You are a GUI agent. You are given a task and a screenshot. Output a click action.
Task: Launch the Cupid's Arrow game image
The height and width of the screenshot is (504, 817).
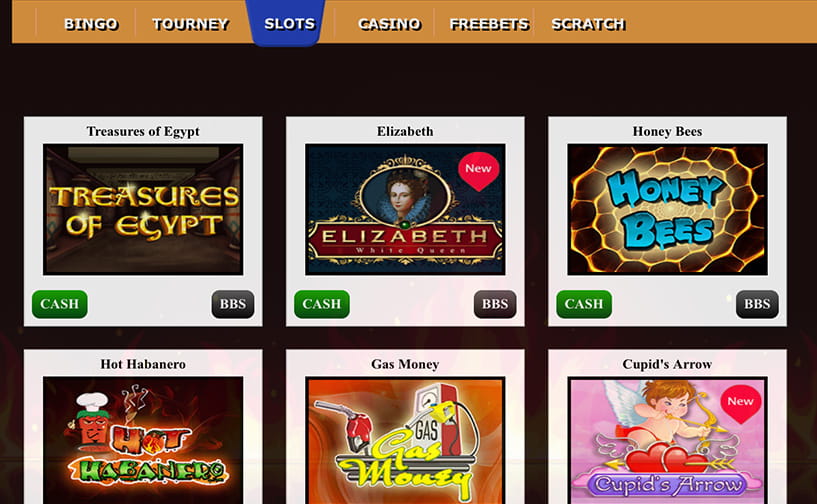pos(667,440)
